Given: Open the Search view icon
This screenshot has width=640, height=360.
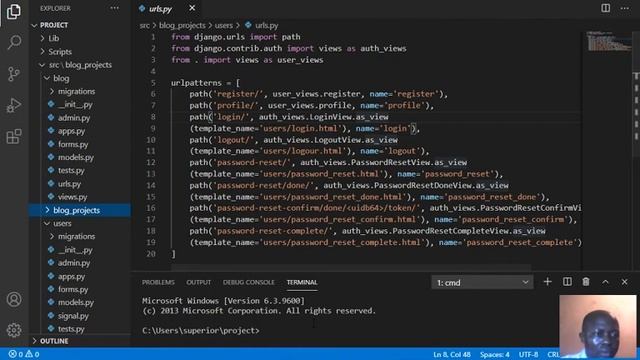Looking at the screenshot, I should (14, 42).
